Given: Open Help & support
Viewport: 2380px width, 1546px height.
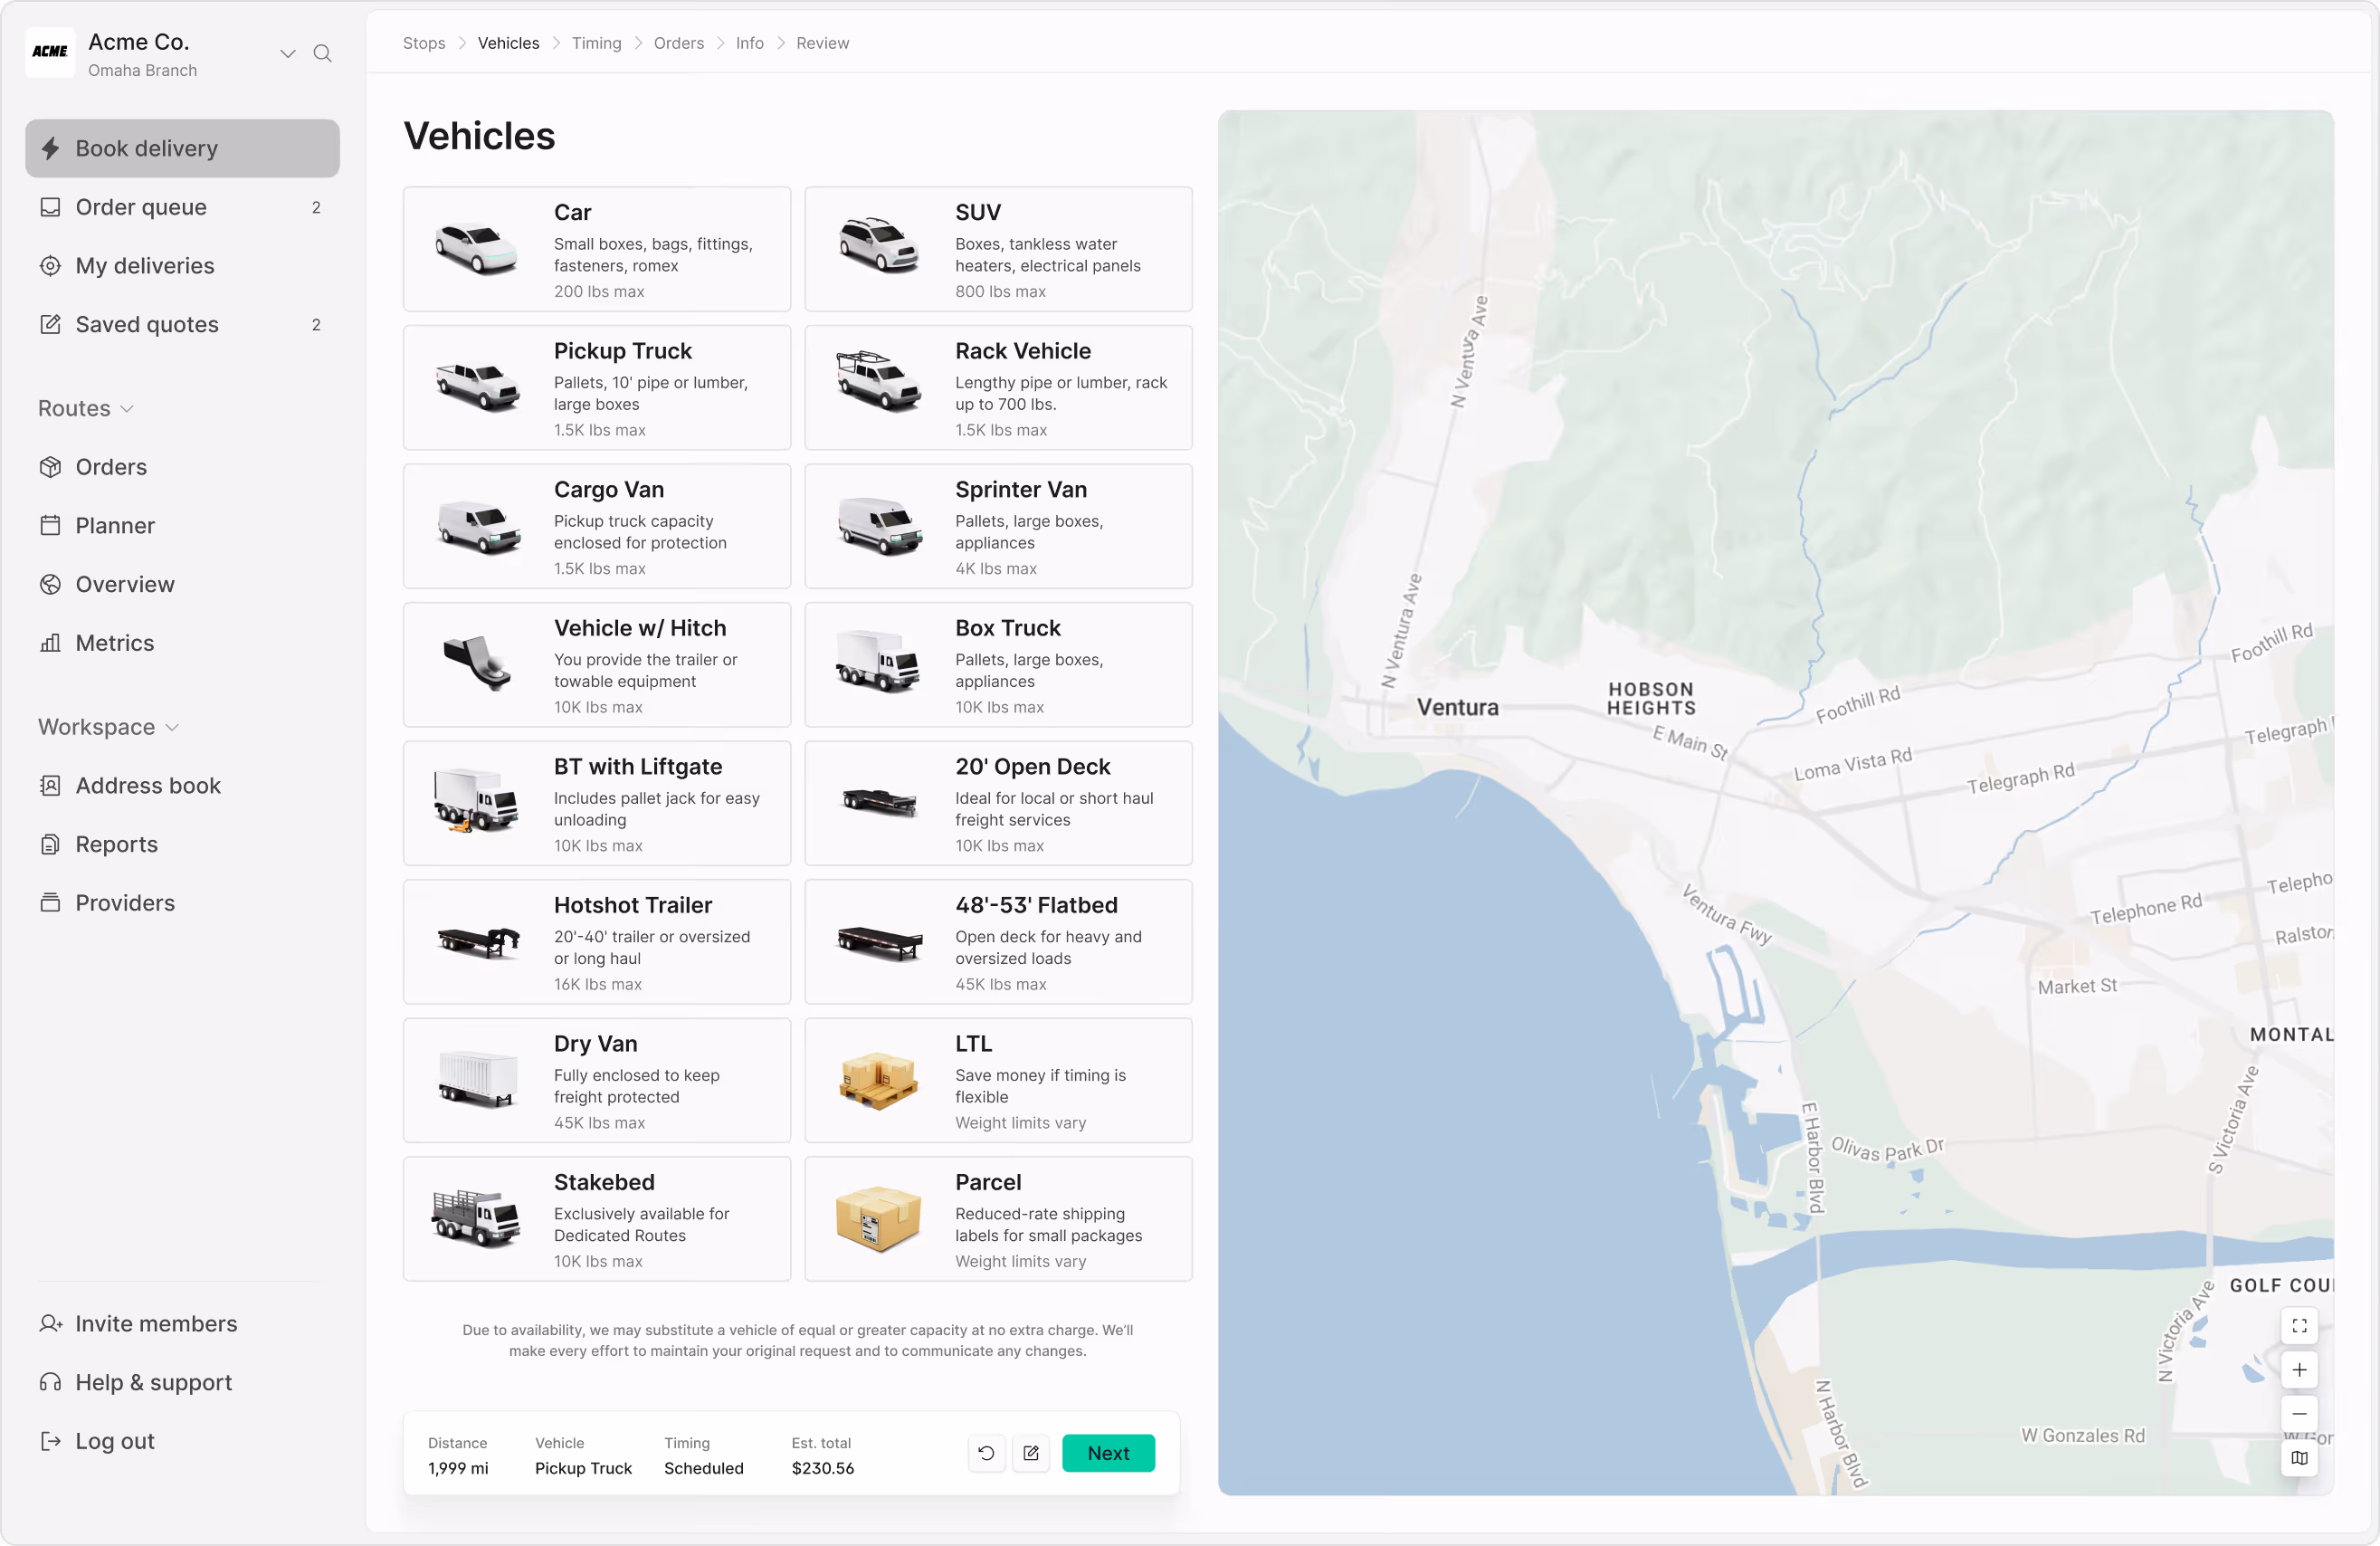Looking at the screenshot, I should point(152,1382).
